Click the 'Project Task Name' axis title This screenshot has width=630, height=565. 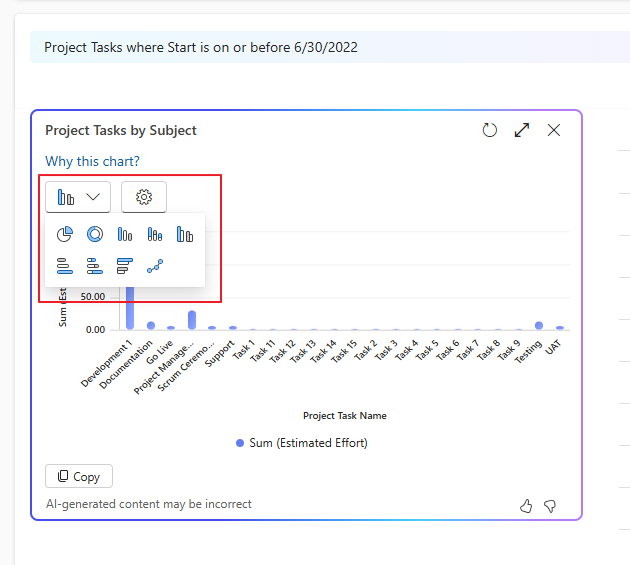[x=345, y=416]
